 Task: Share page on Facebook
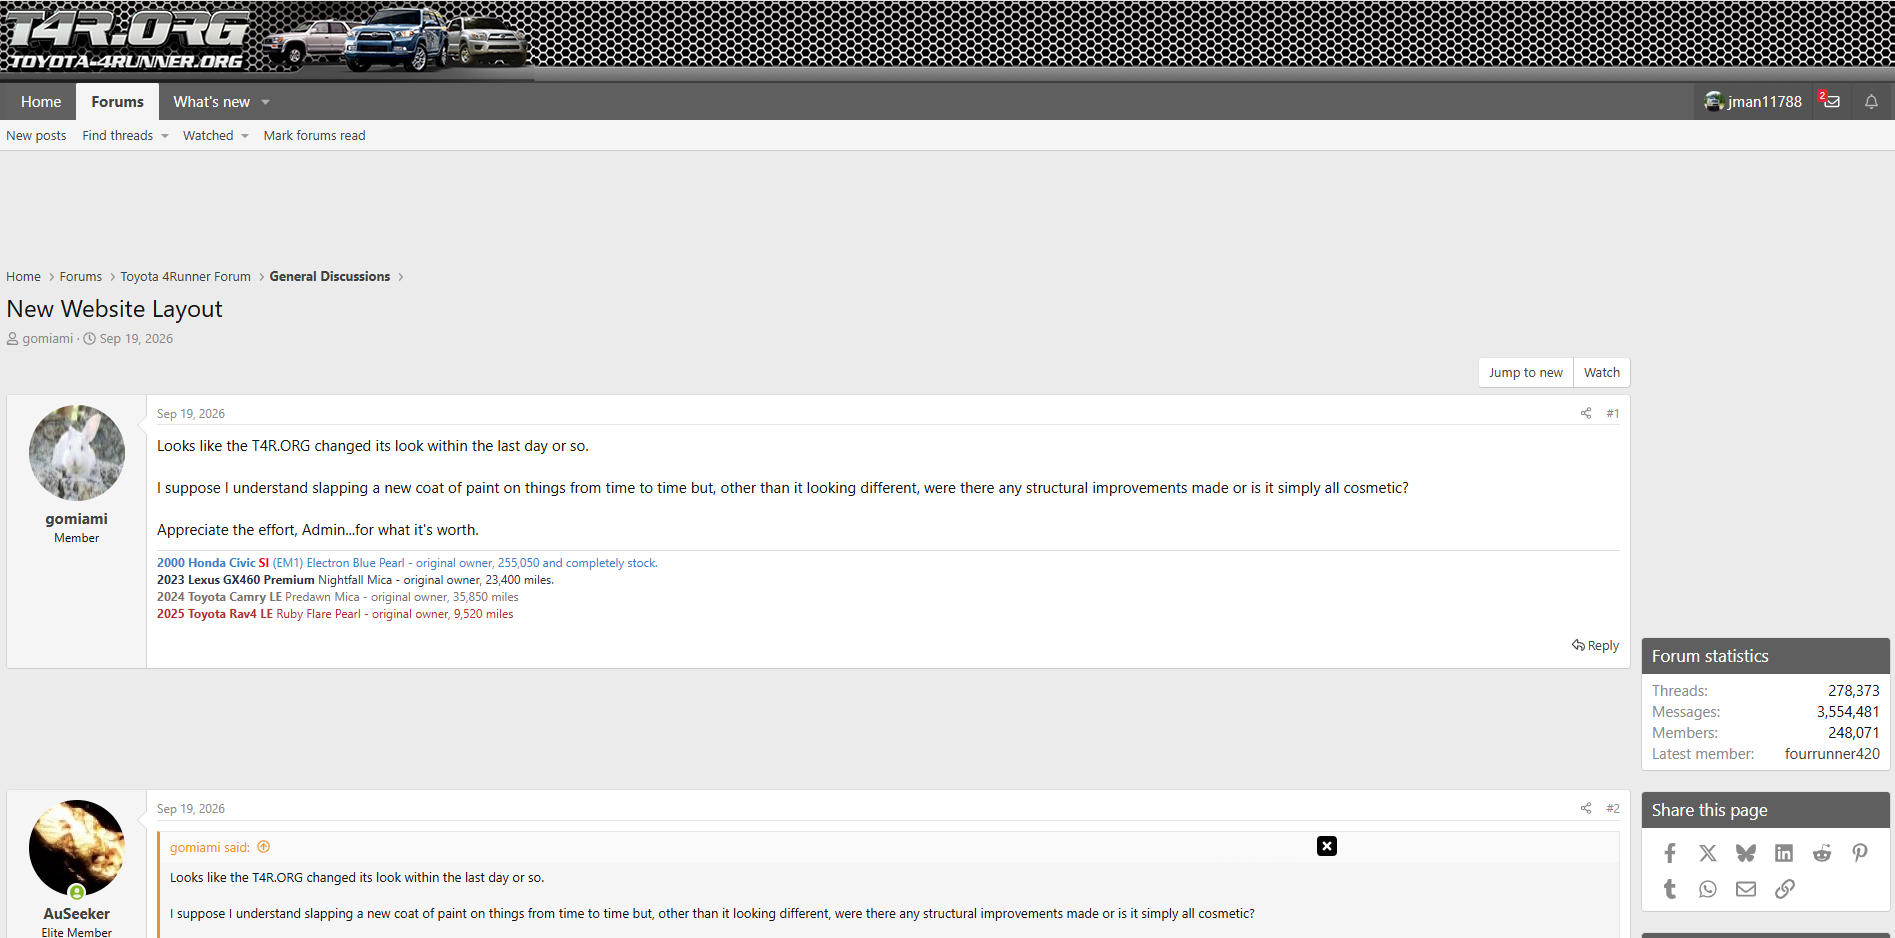coord(1670,853)
